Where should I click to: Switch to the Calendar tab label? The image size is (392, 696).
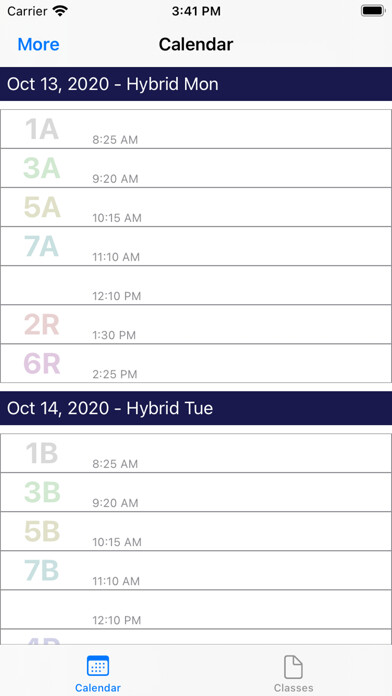coord(98,688)
